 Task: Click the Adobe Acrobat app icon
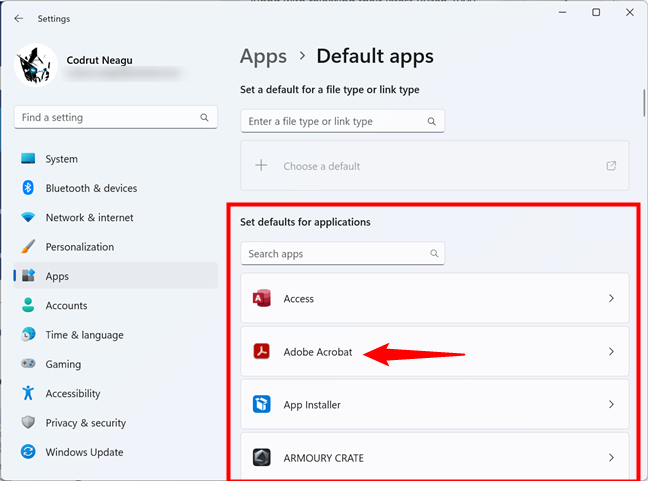pyautogui.click(x=262, y=351)
